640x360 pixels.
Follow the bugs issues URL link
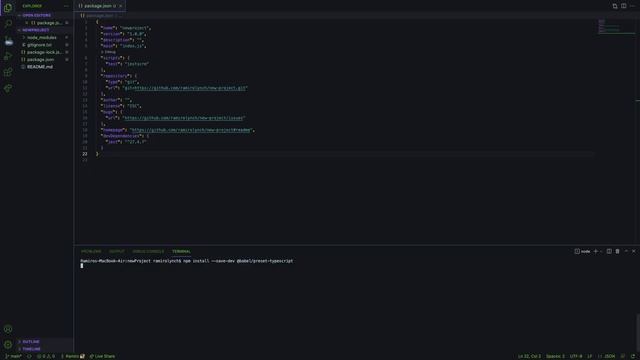click(x=184, y=118)
